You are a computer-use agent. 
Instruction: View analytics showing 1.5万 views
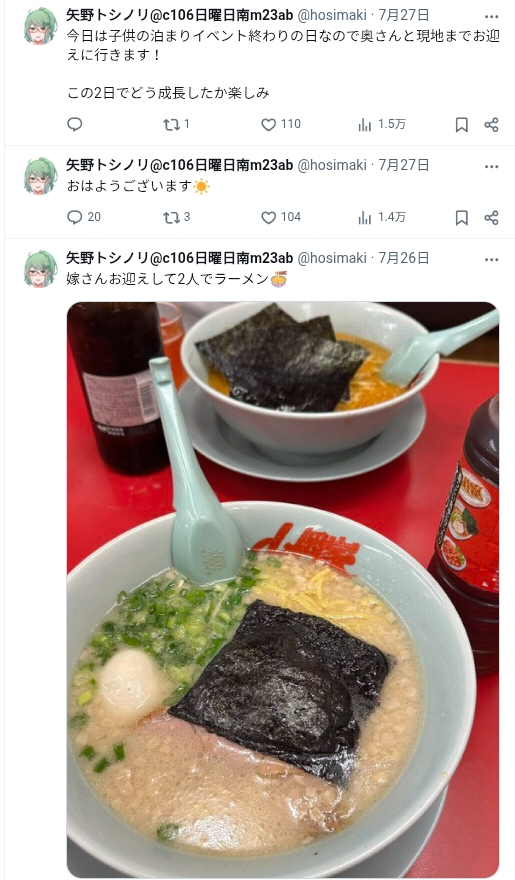click(381, 124)
